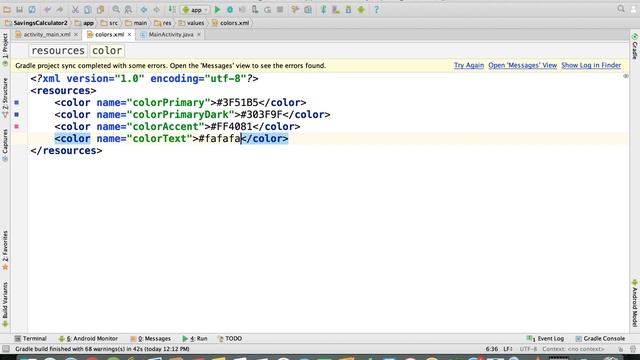640x360 pixels.
Task: Click the search everywhere magnifier icon
Action: (x=621, y=9)
